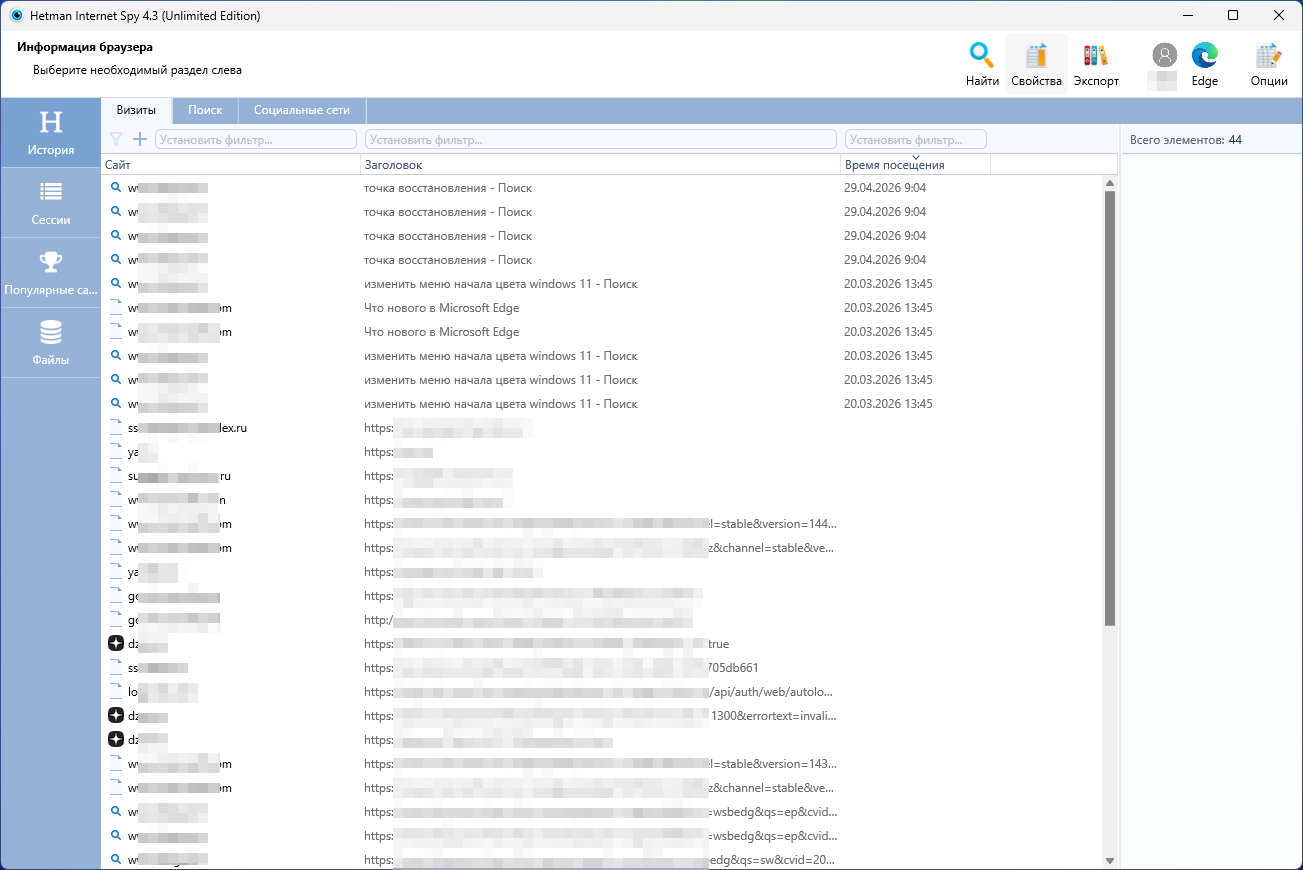Sort by the Время посещения column header
Image resolution: width=1303 pixels, height=870 pixels.
(916, 165)
